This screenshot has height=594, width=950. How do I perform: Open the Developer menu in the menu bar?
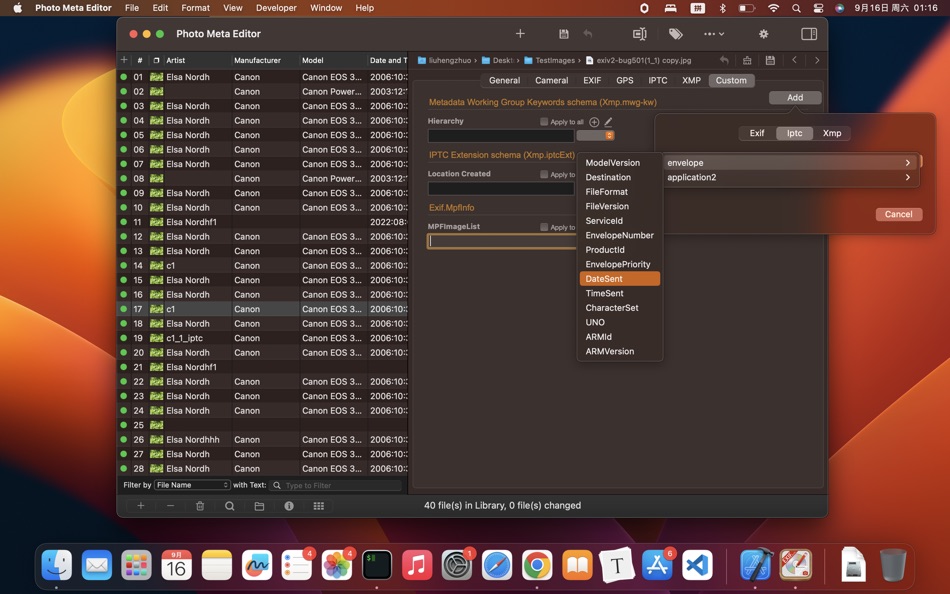click(x=276, y=8)
